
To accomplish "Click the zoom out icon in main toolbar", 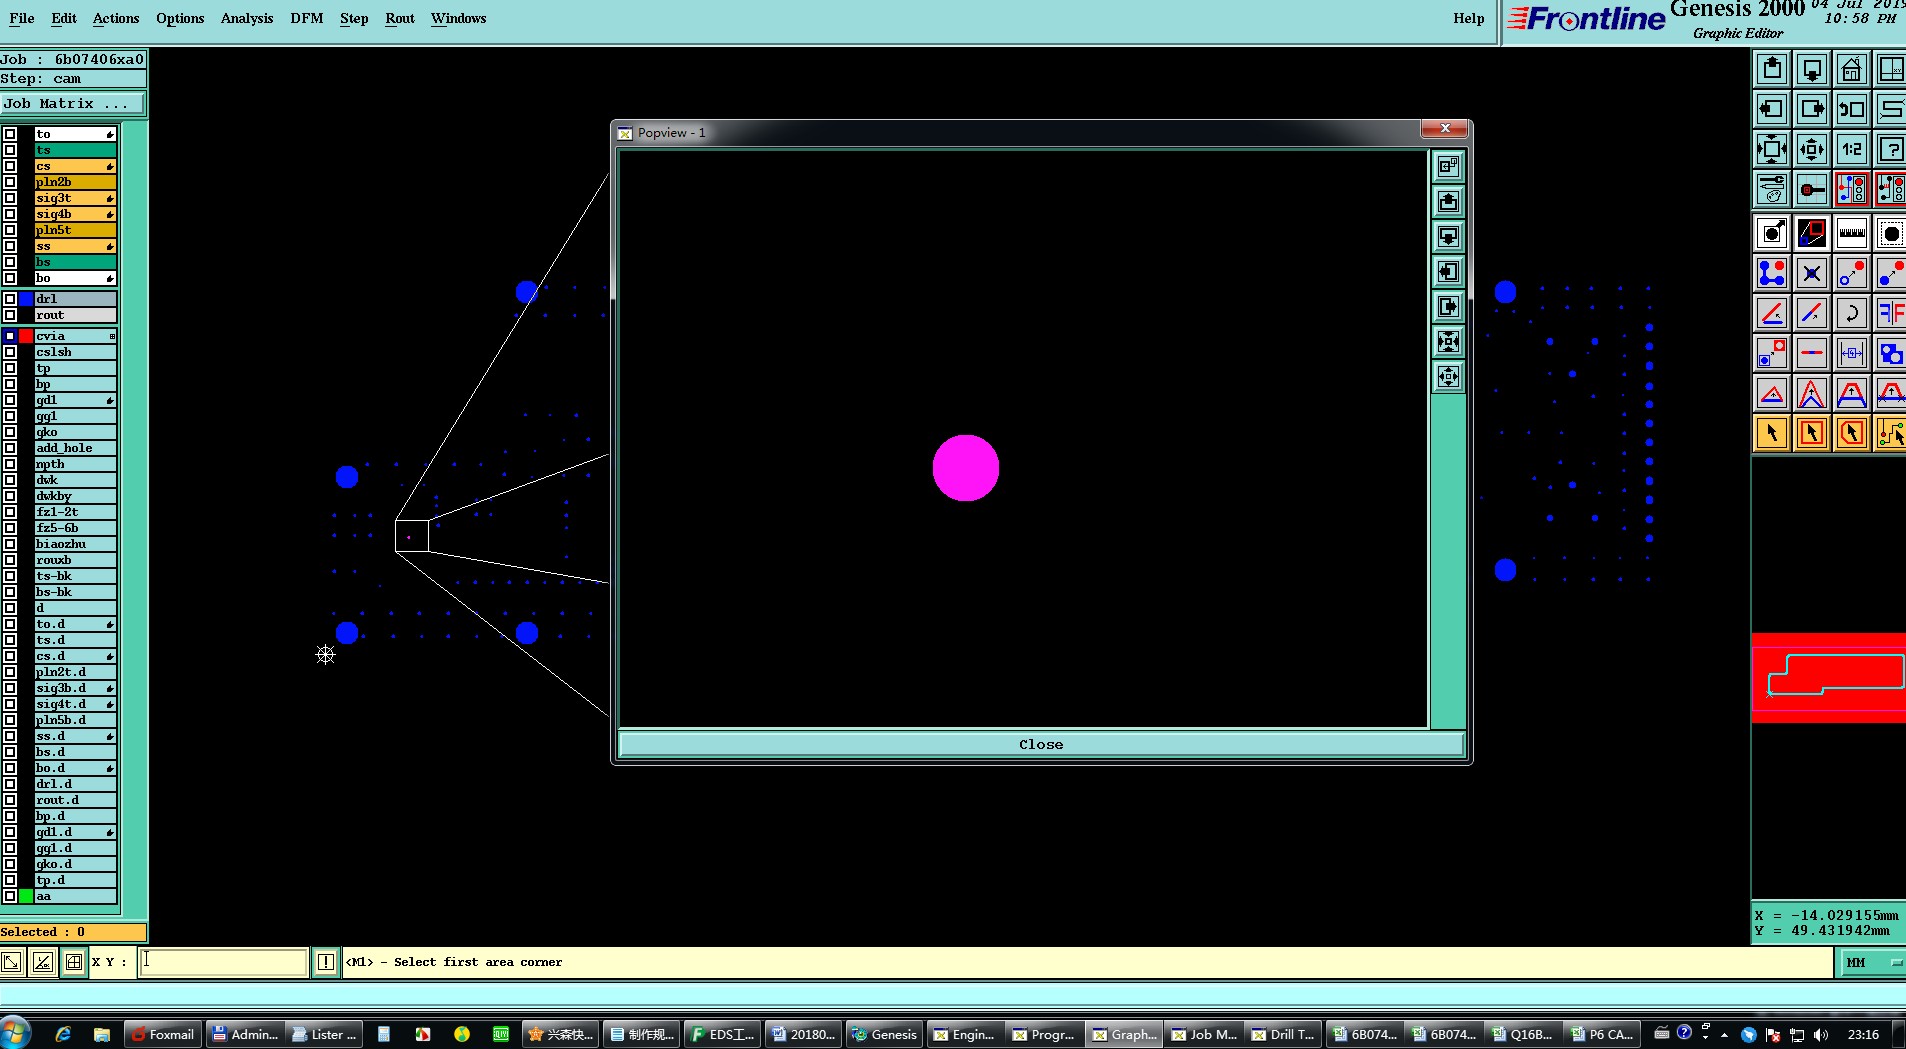I will 1812,149.
